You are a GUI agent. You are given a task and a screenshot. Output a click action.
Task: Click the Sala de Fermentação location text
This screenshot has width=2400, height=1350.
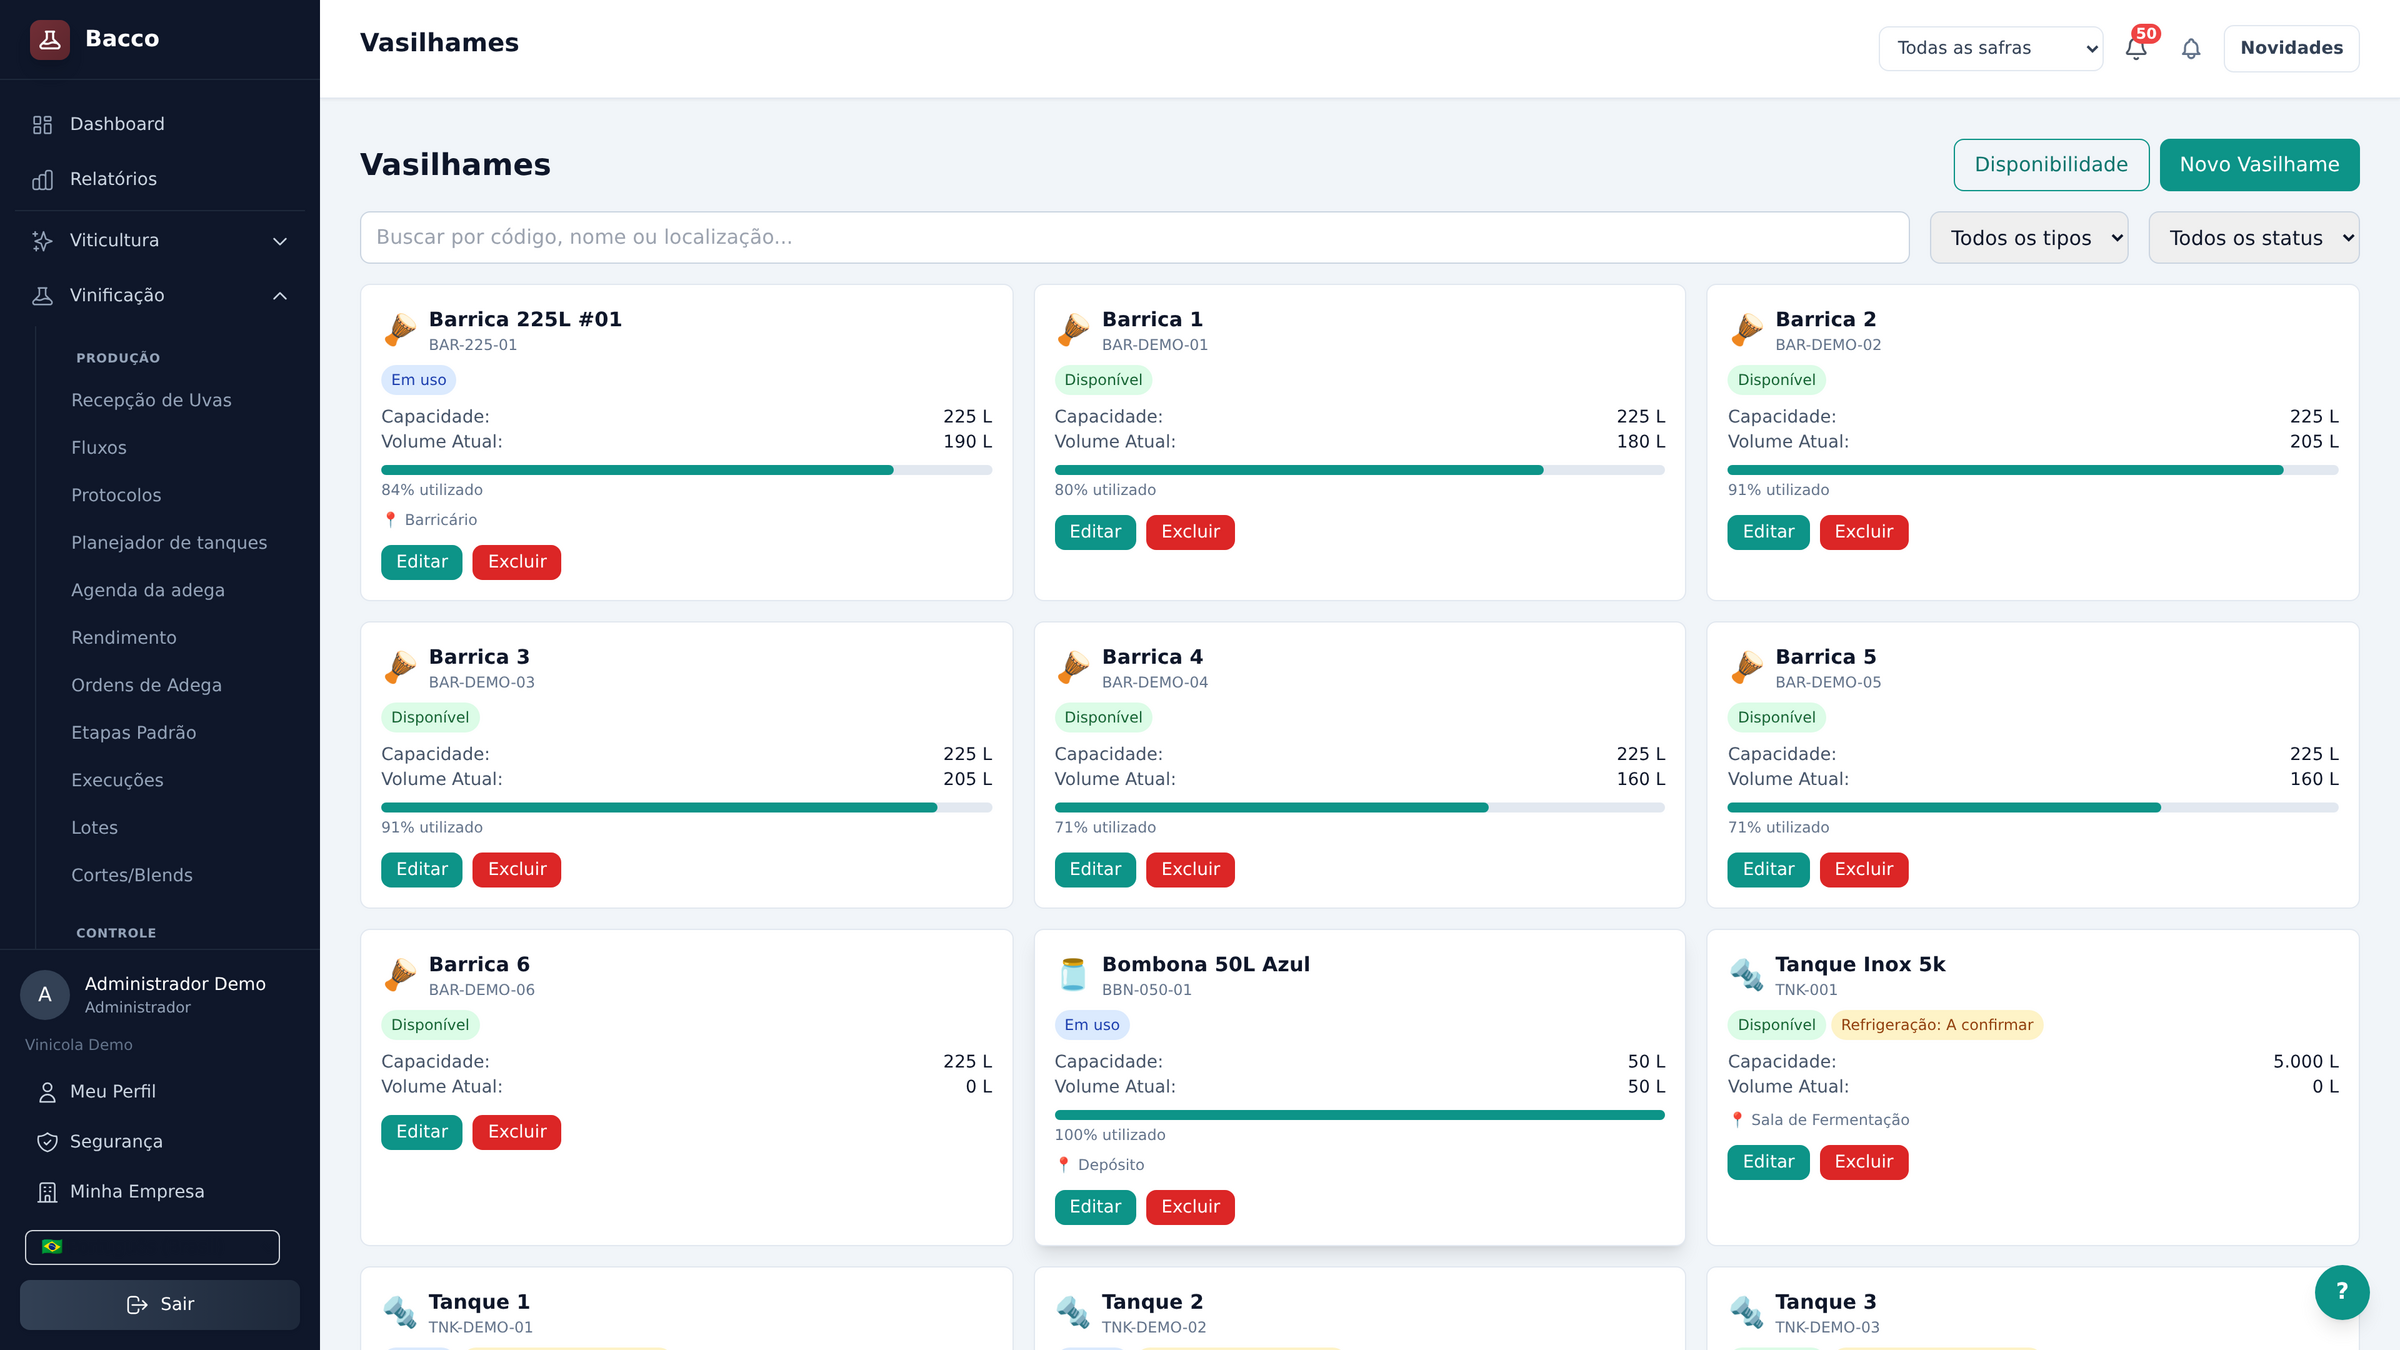(1830, 1120)
